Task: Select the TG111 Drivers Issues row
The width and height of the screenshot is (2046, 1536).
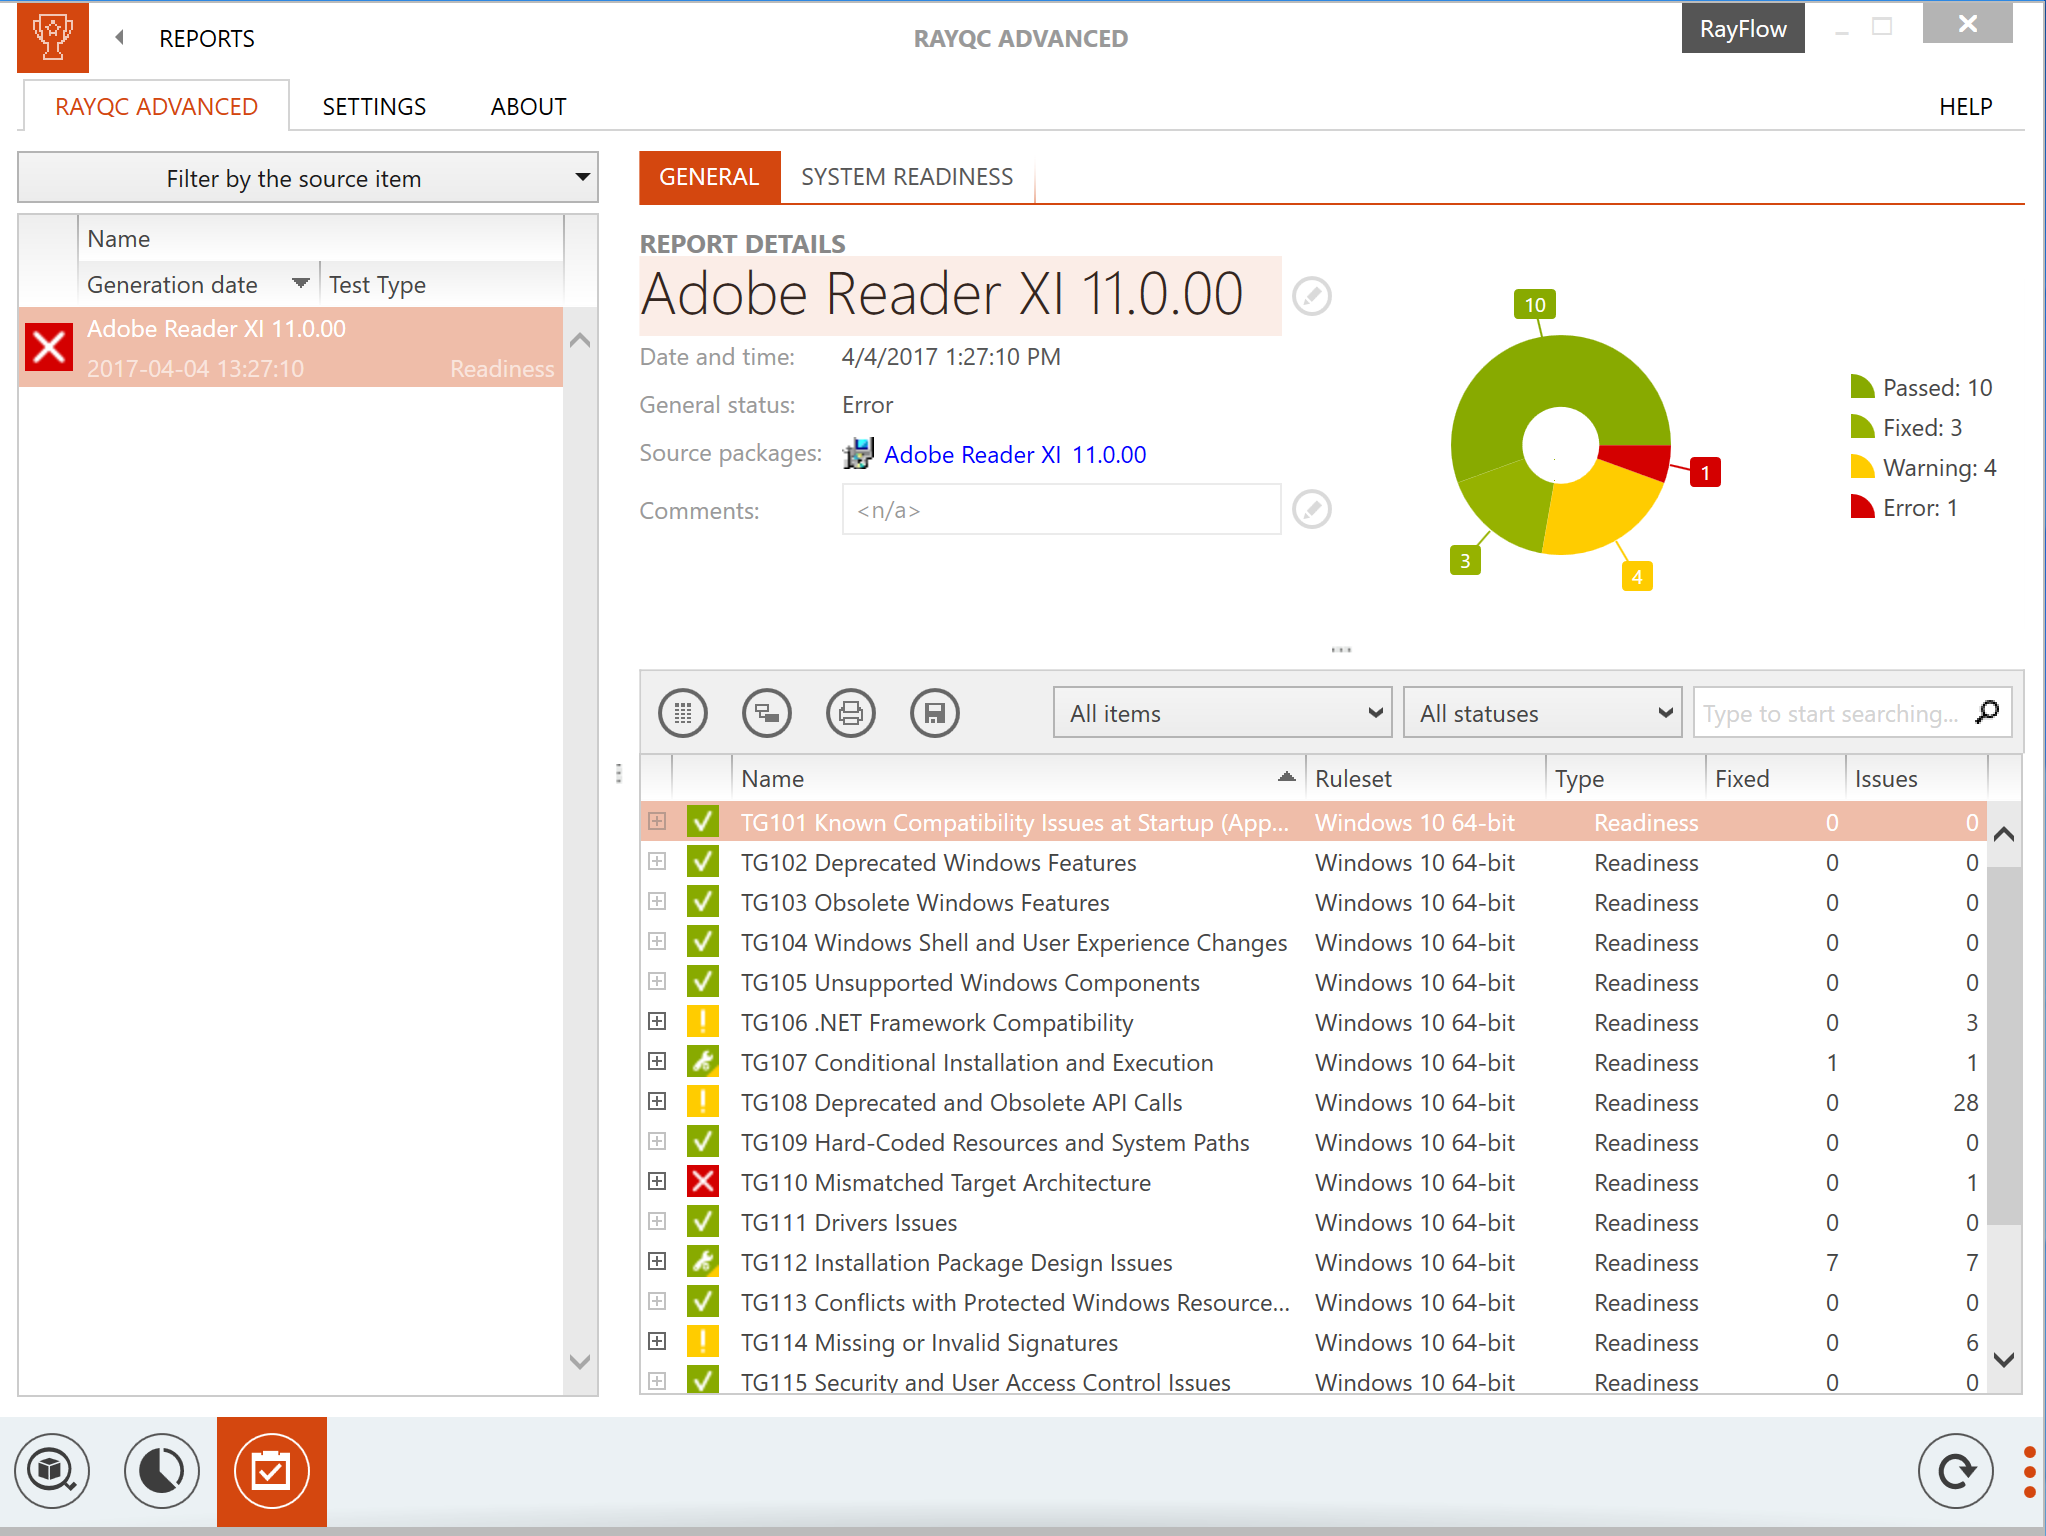Action: [1313, 1222]
